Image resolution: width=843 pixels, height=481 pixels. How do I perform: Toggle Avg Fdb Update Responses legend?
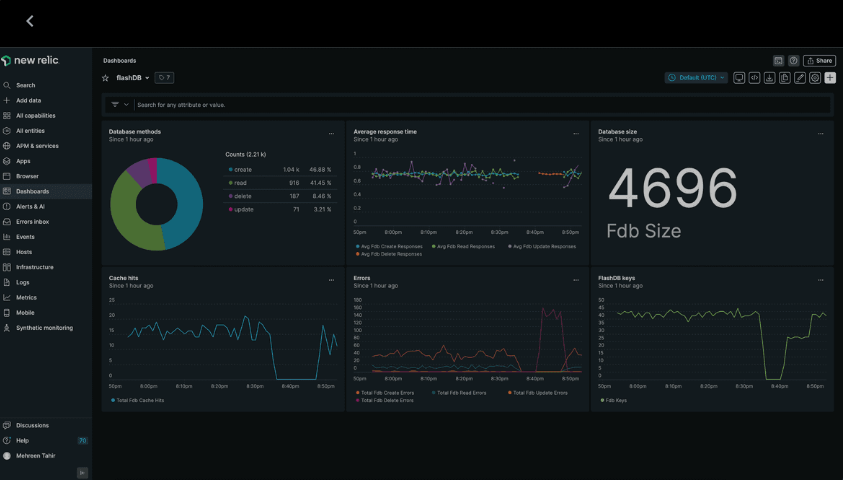(542, 247)
